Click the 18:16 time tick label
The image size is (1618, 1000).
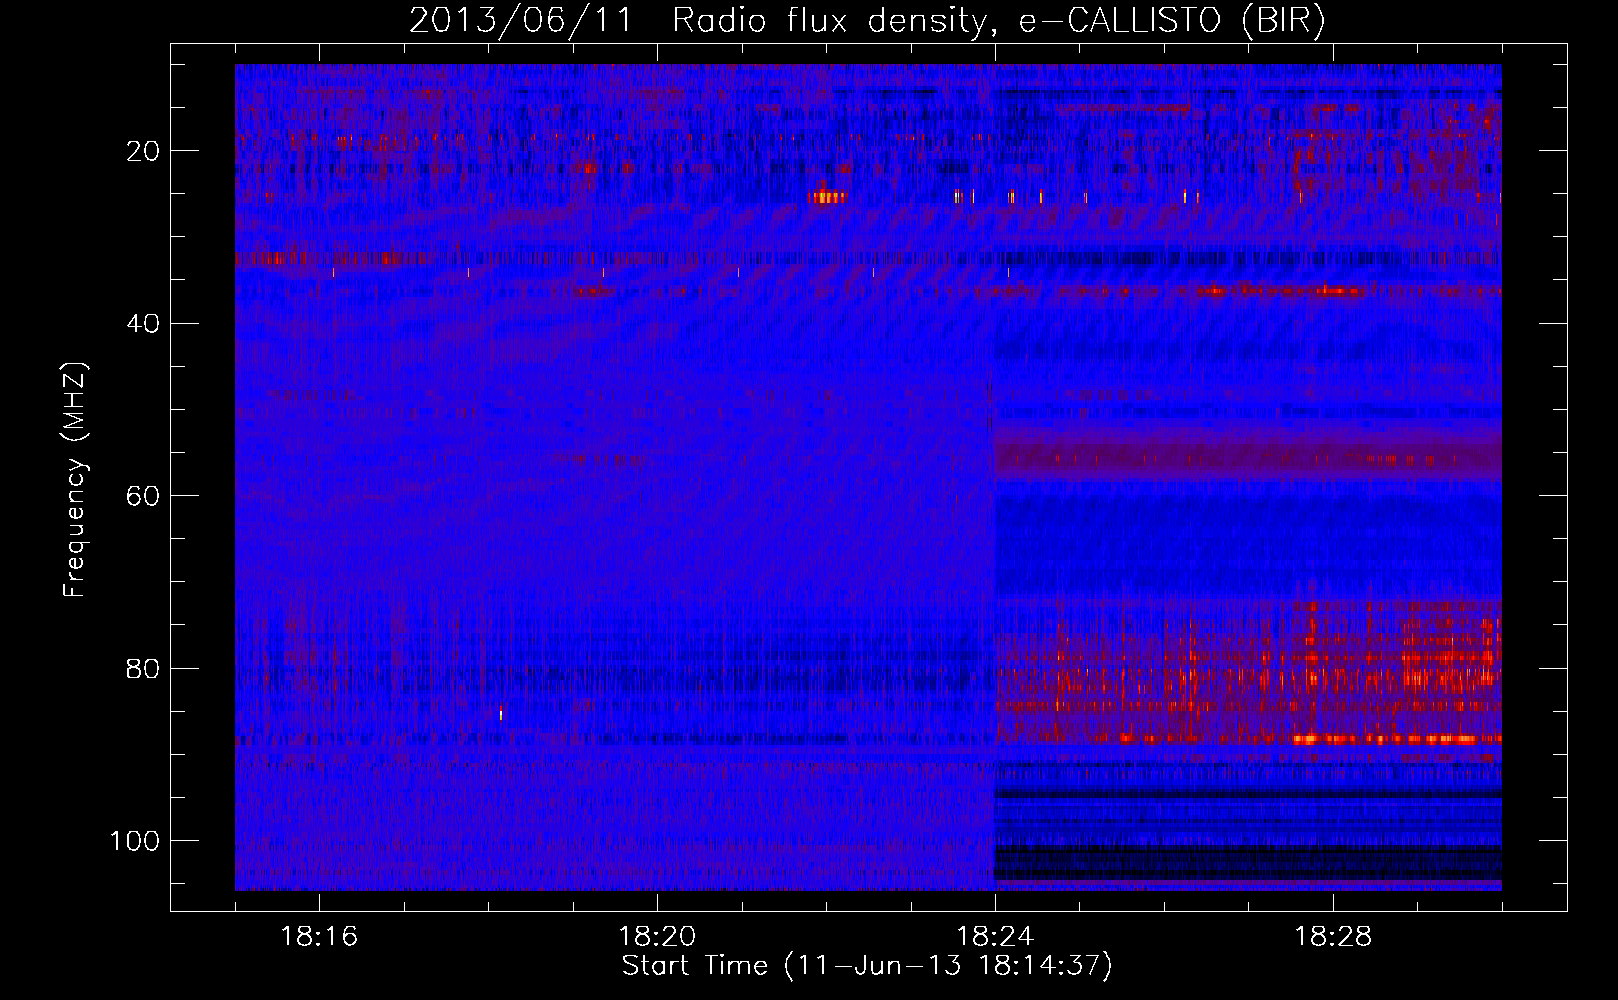click(319, 937)
